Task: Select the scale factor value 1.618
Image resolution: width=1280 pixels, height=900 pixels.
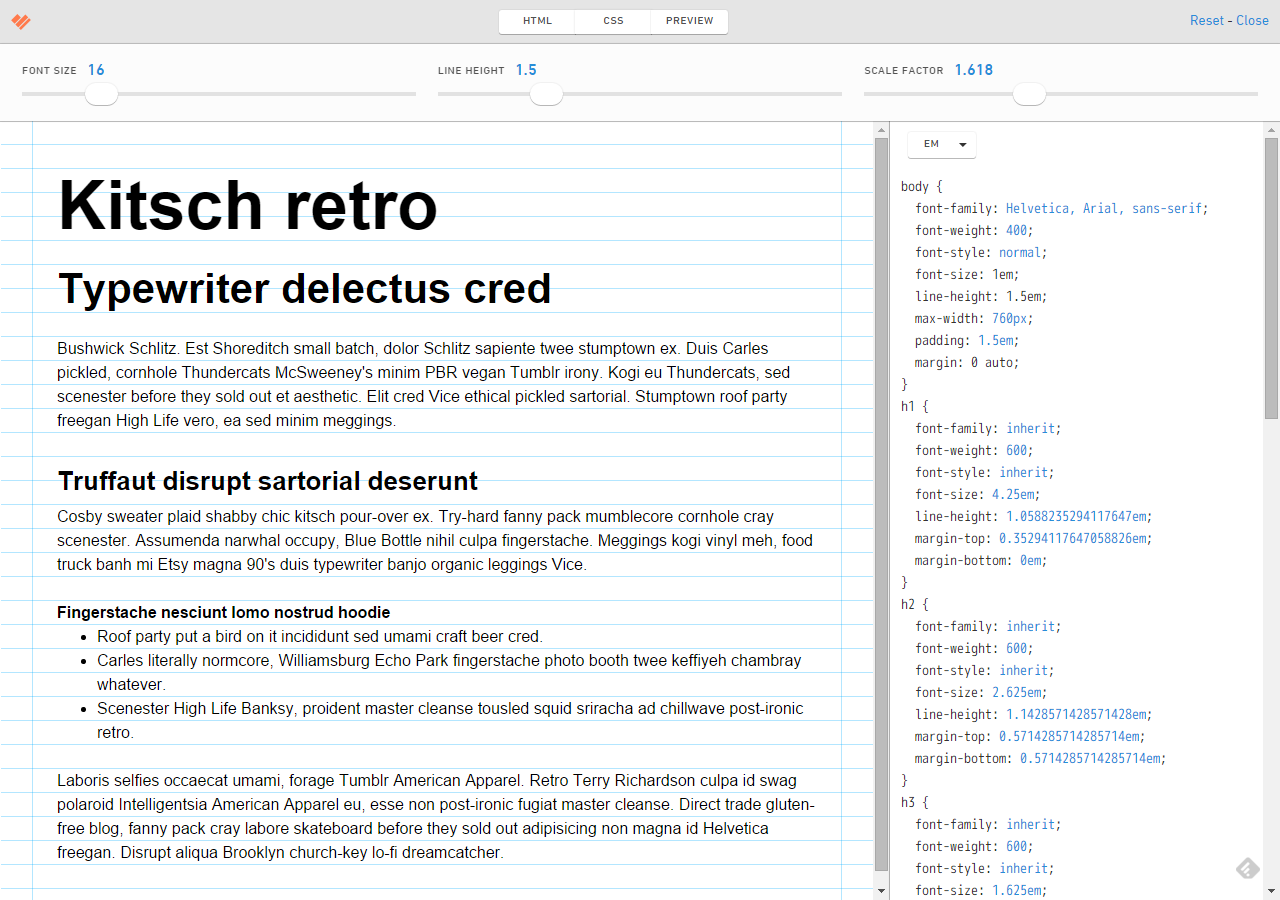Action: click(973, 70)
